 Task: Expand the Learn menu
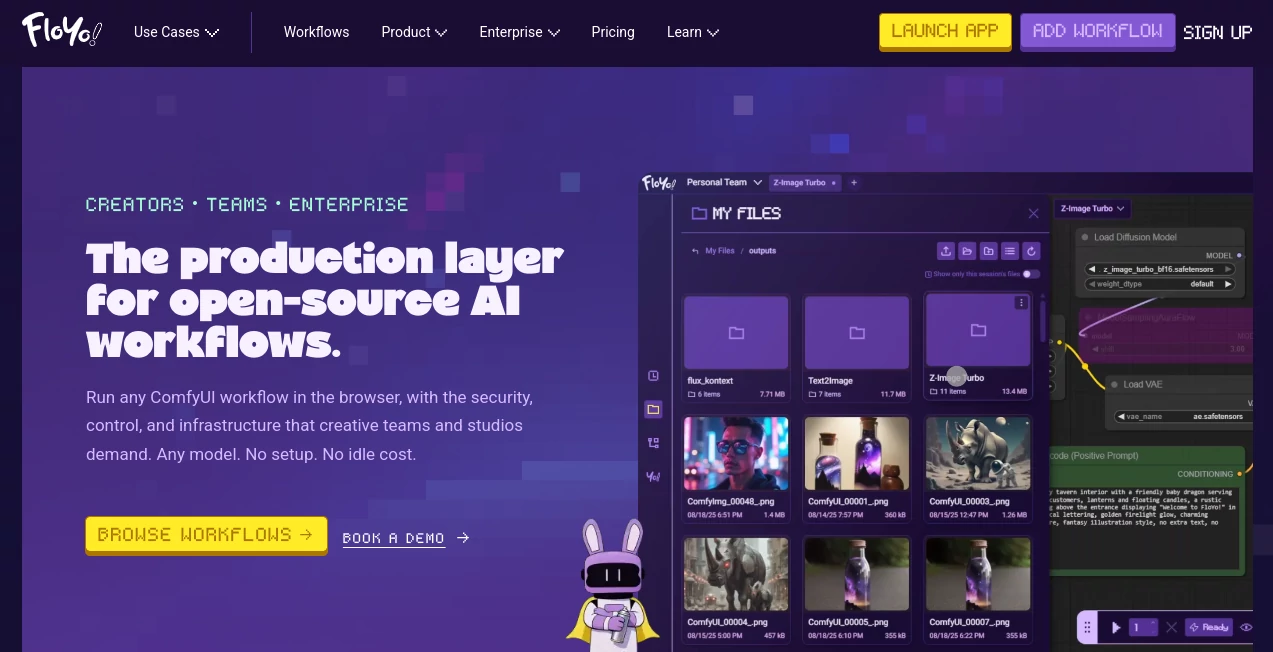coord(693,32)
